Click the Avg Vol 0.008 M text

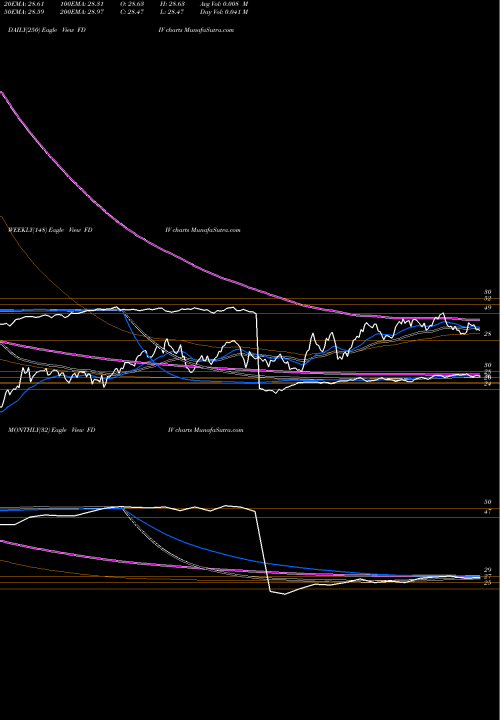tap(224, 4)
